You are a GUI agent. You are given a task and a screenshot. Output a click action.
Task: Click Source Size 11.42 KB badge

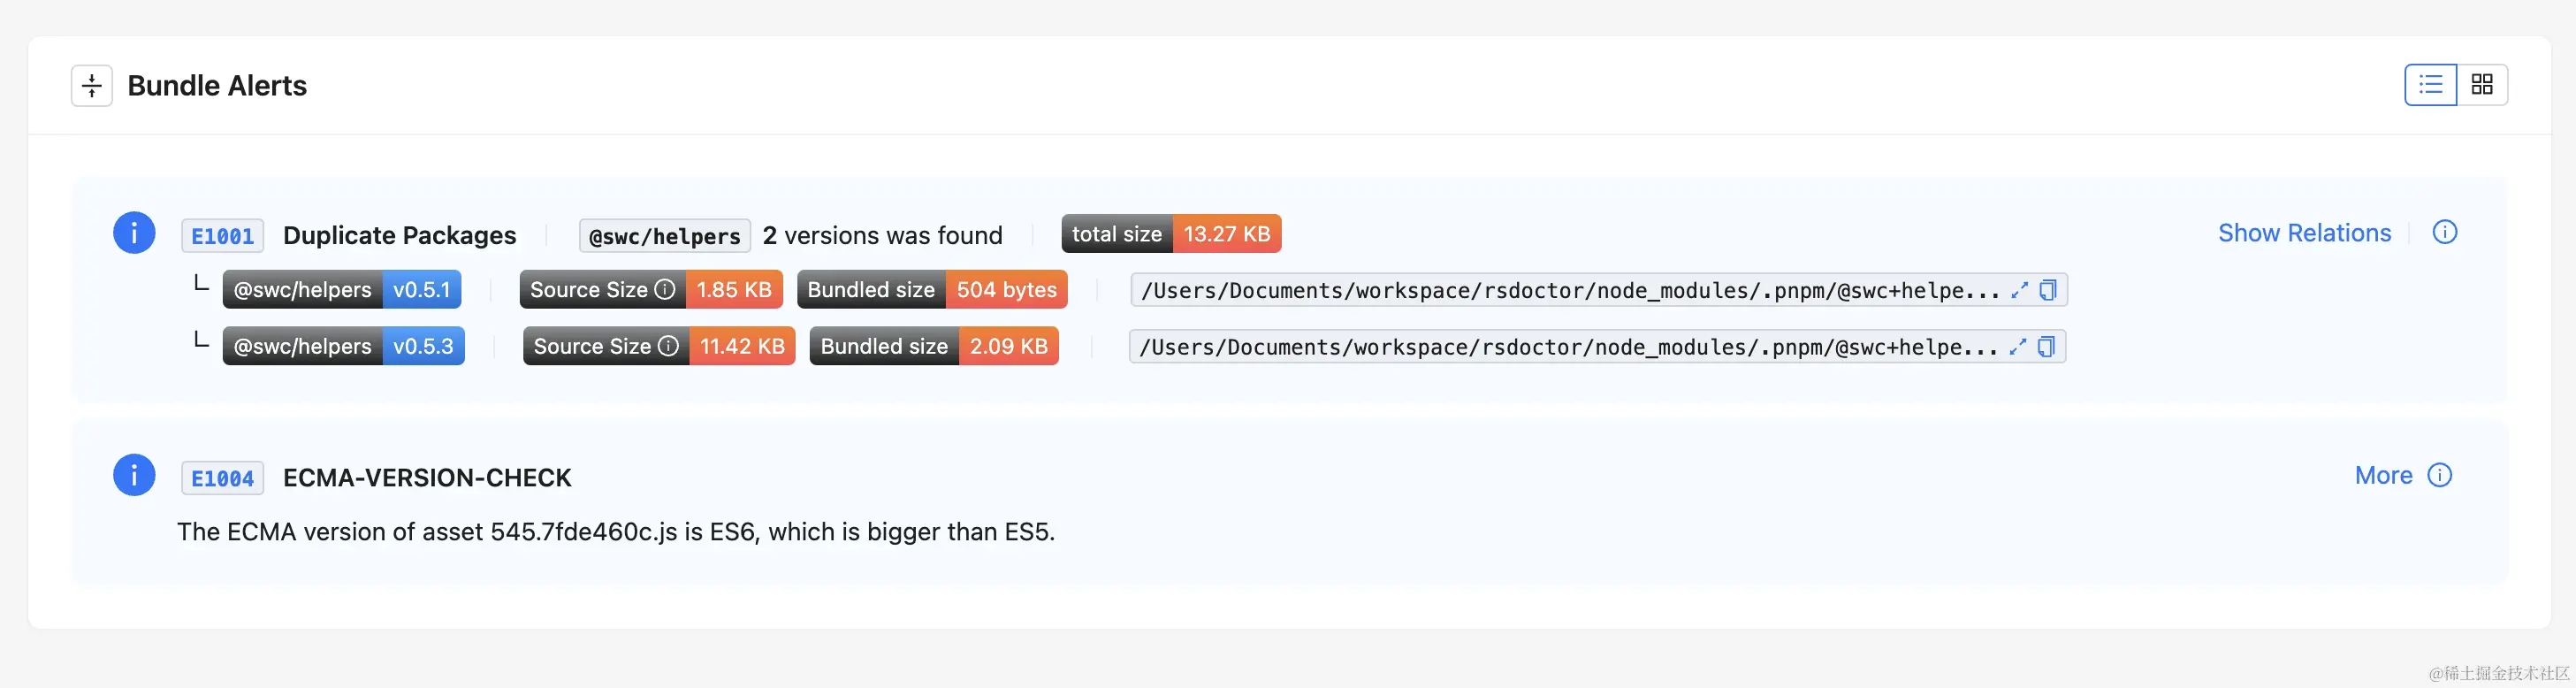tap(659, 346)
